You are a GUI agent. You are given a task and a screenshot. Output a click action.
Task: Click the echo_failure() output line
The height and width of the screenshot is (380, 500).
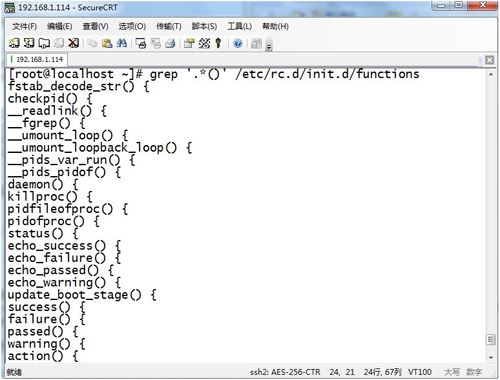coord(64,258)
